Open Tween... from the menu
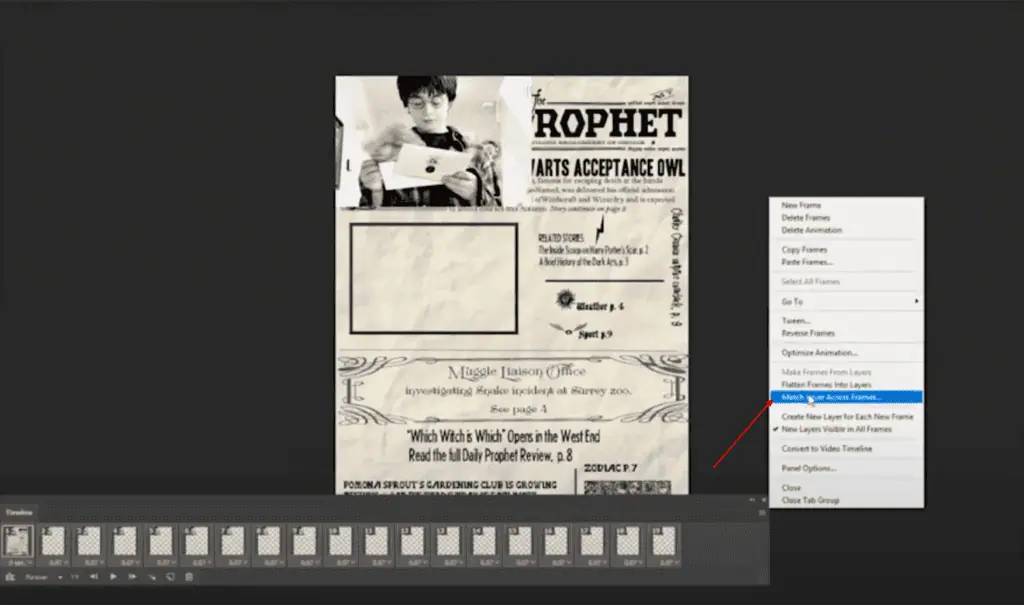The image size is (1024, 605). click(795, 321)
